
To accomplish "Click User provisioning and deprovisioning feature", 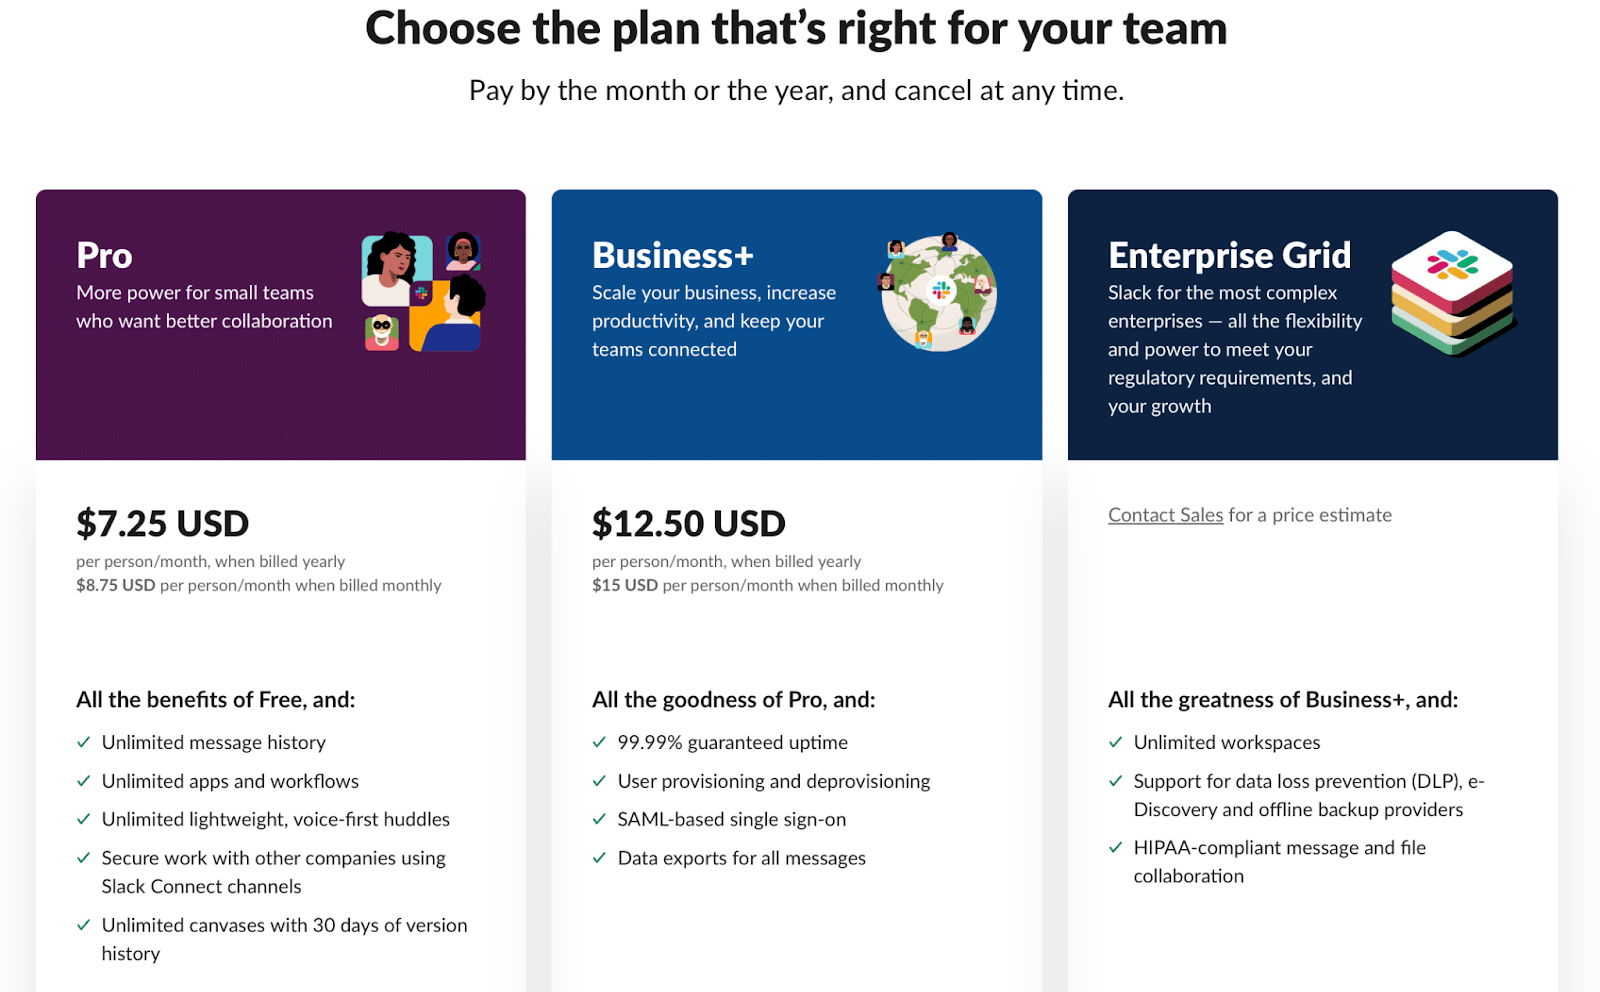I will 774,781.
